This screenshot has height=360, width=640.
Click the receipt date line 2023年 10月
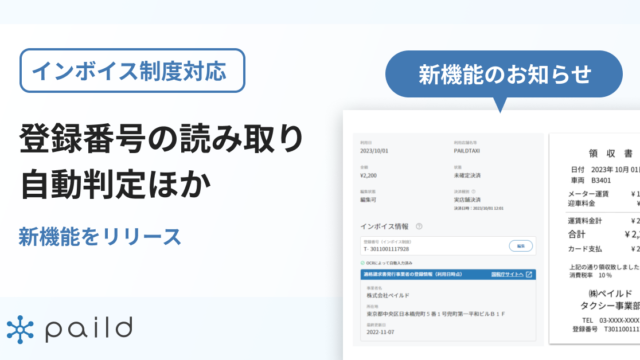click(x=605, y=169)
